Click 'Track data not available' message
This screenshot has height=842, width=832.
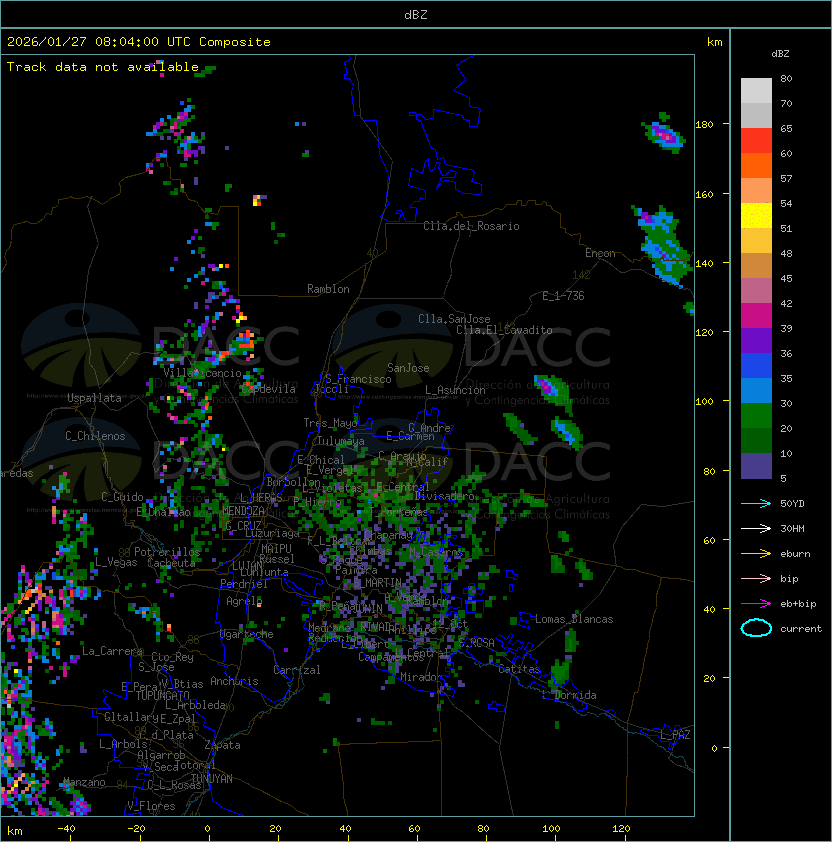[x=103, y=67]
